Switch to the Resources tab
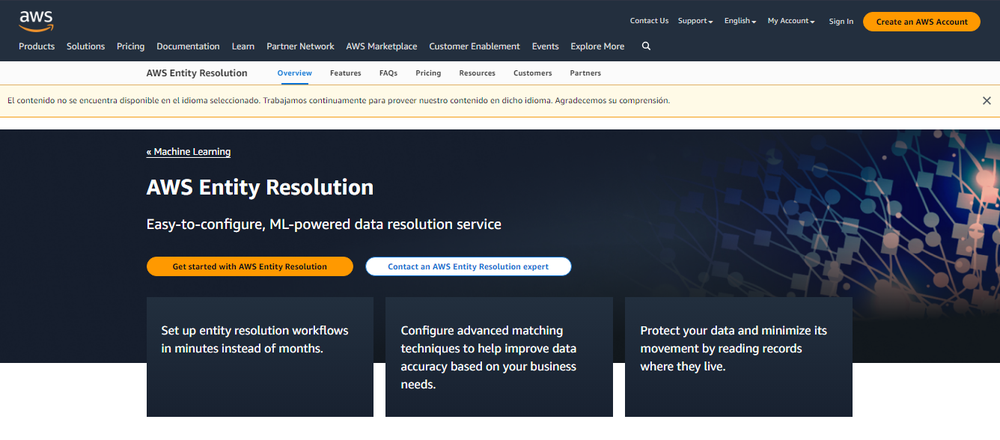The width and height of the screenshot is (1000, 440). tap(477, 73)
